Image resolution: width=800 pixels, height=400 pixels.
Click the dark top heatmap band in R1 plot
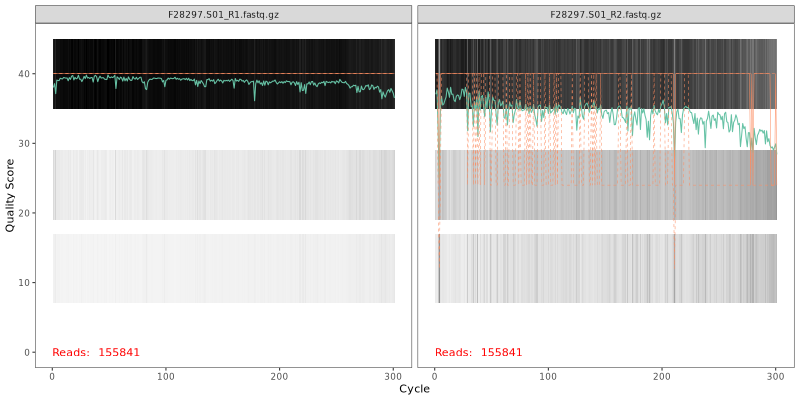[223, 55]
